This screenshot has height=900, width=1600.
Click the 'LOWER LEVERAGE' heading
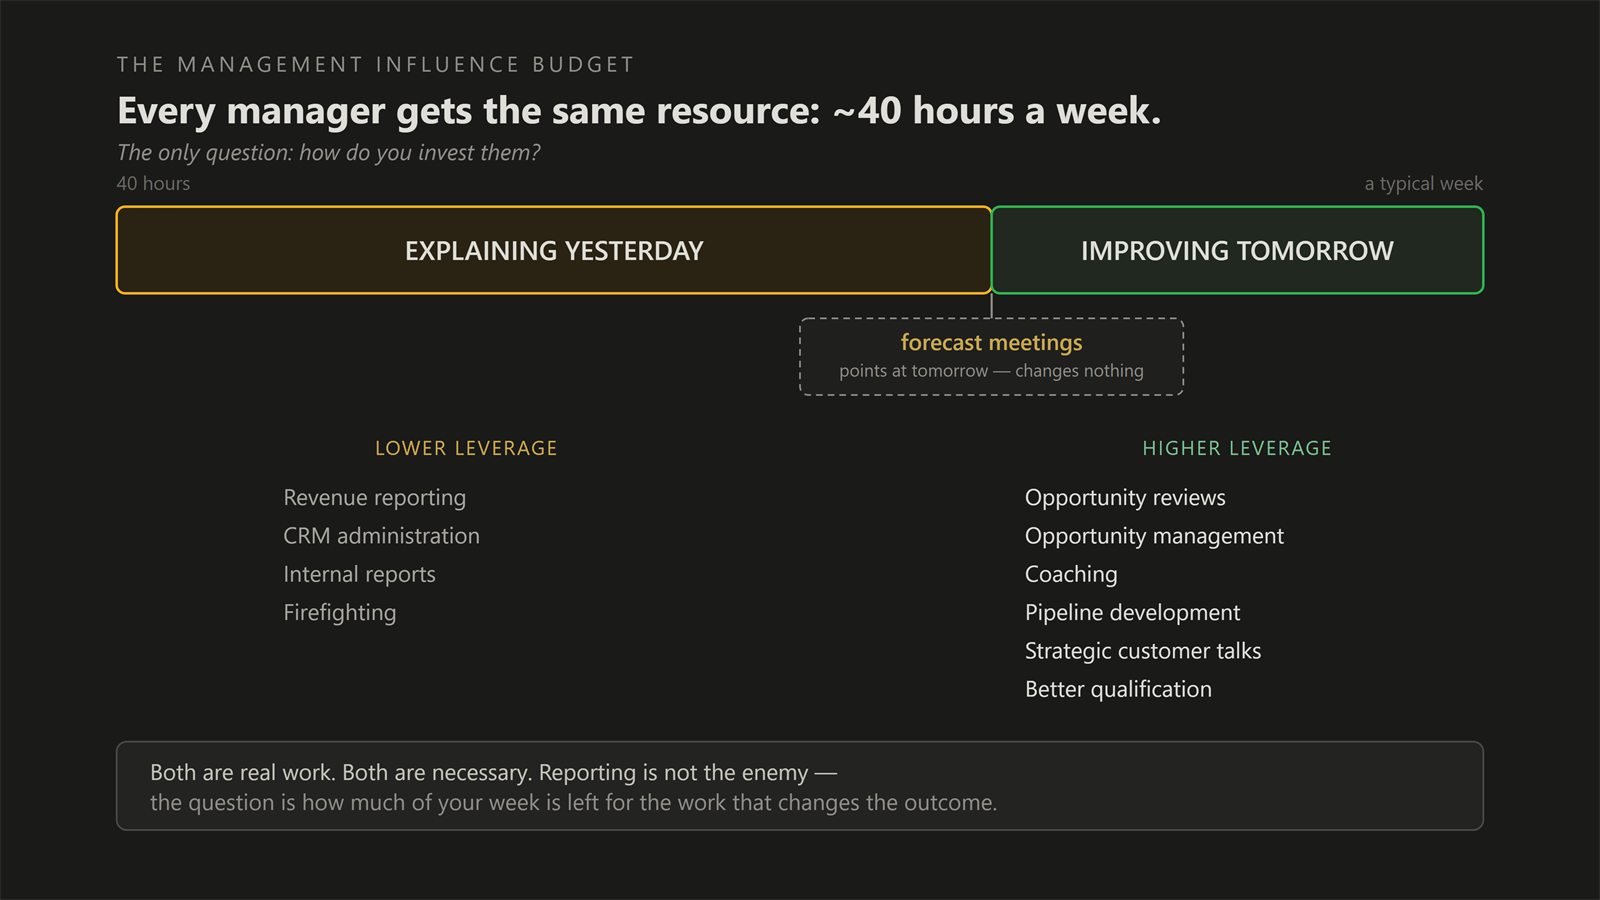466,449
